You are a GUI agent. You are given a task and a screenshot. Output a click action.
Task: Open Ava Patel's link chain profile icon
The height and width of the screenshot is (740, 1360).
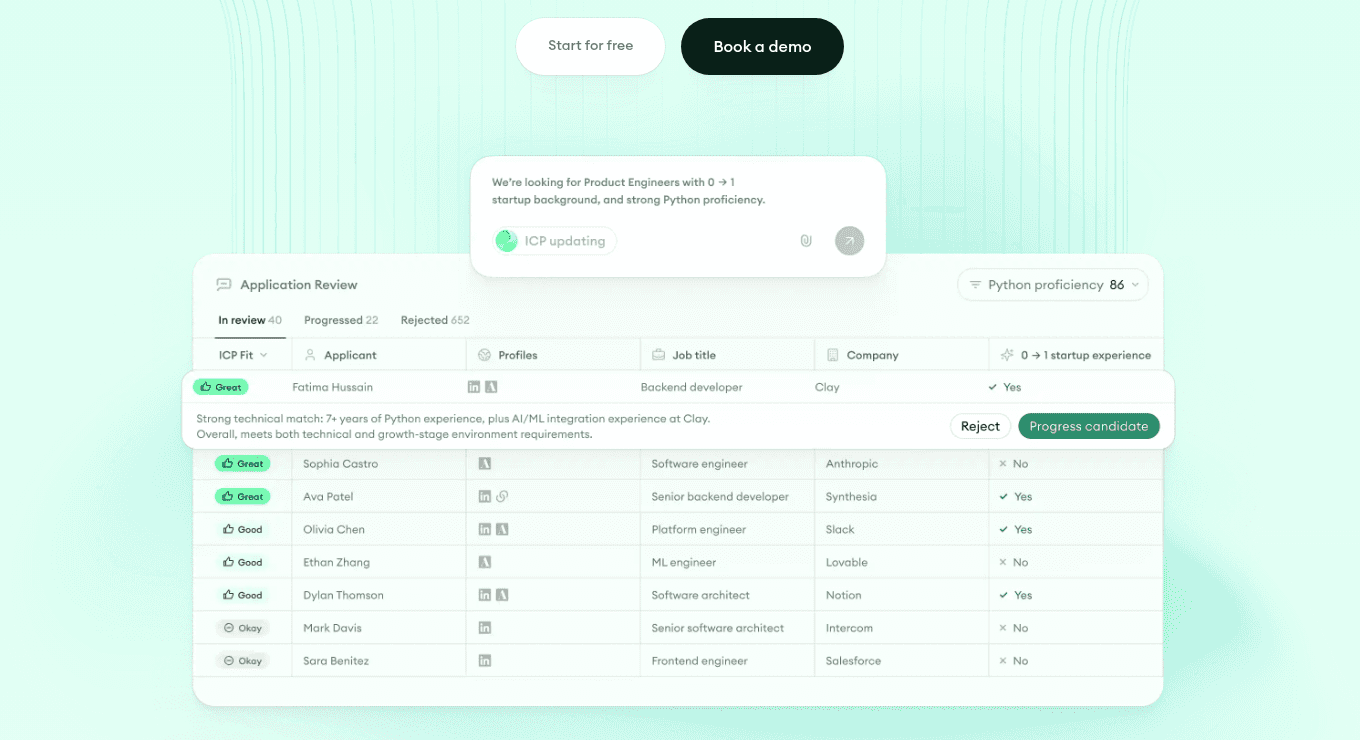pyautogui.click(x=503, y=497)
